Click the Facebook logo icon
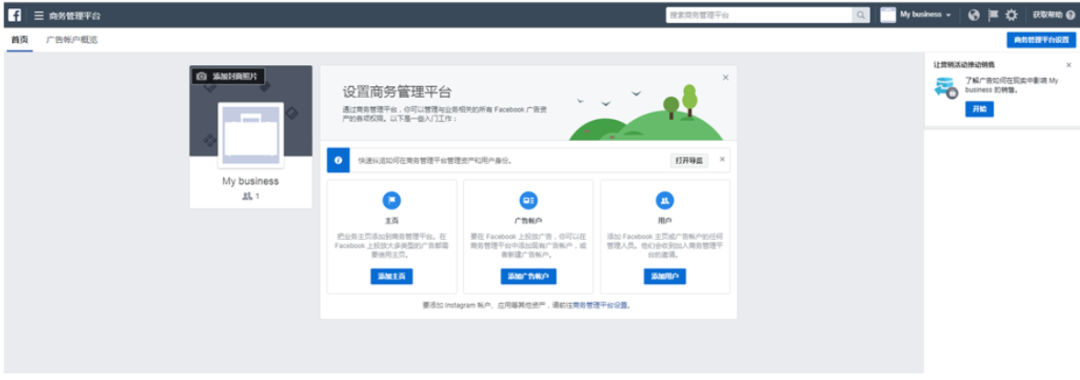 tap(15, 15)
